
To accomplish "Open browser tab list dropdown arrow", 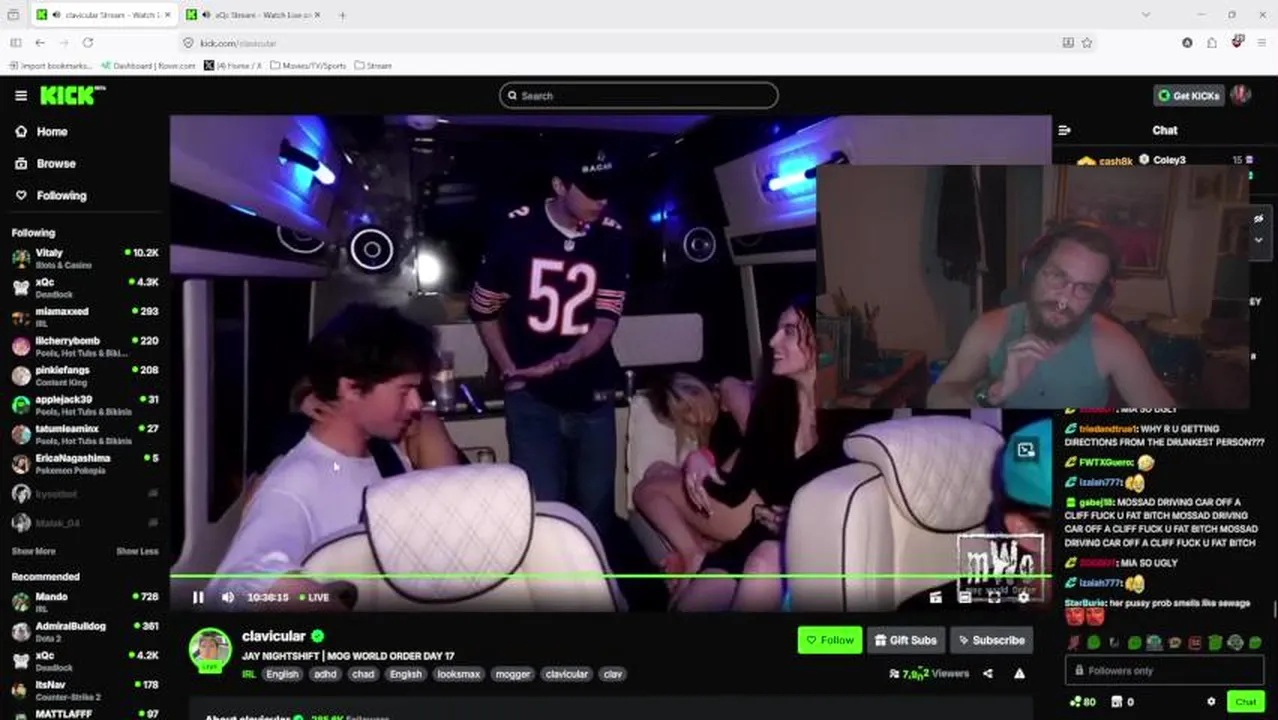I will (1146, 15).
